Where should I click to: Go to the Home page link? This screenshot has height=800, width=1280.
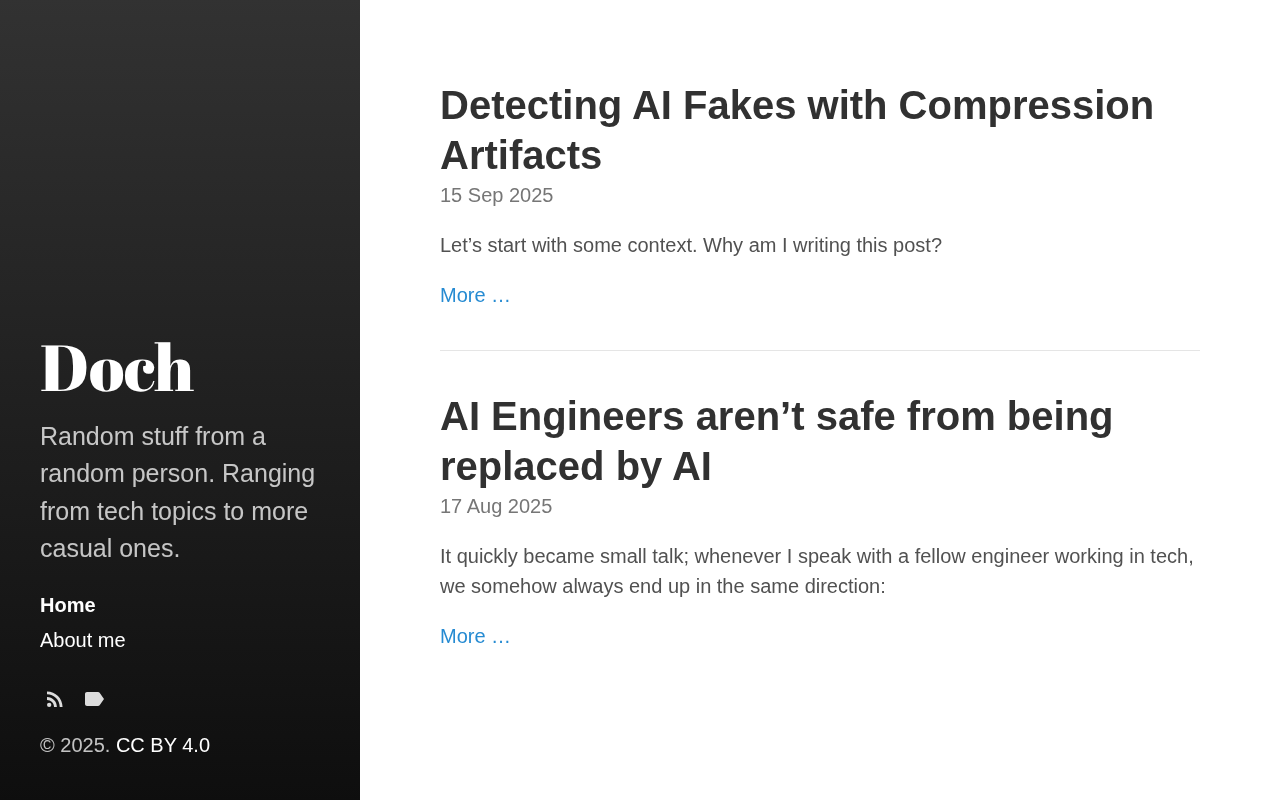pyautogui.click(x=68, y=605)
